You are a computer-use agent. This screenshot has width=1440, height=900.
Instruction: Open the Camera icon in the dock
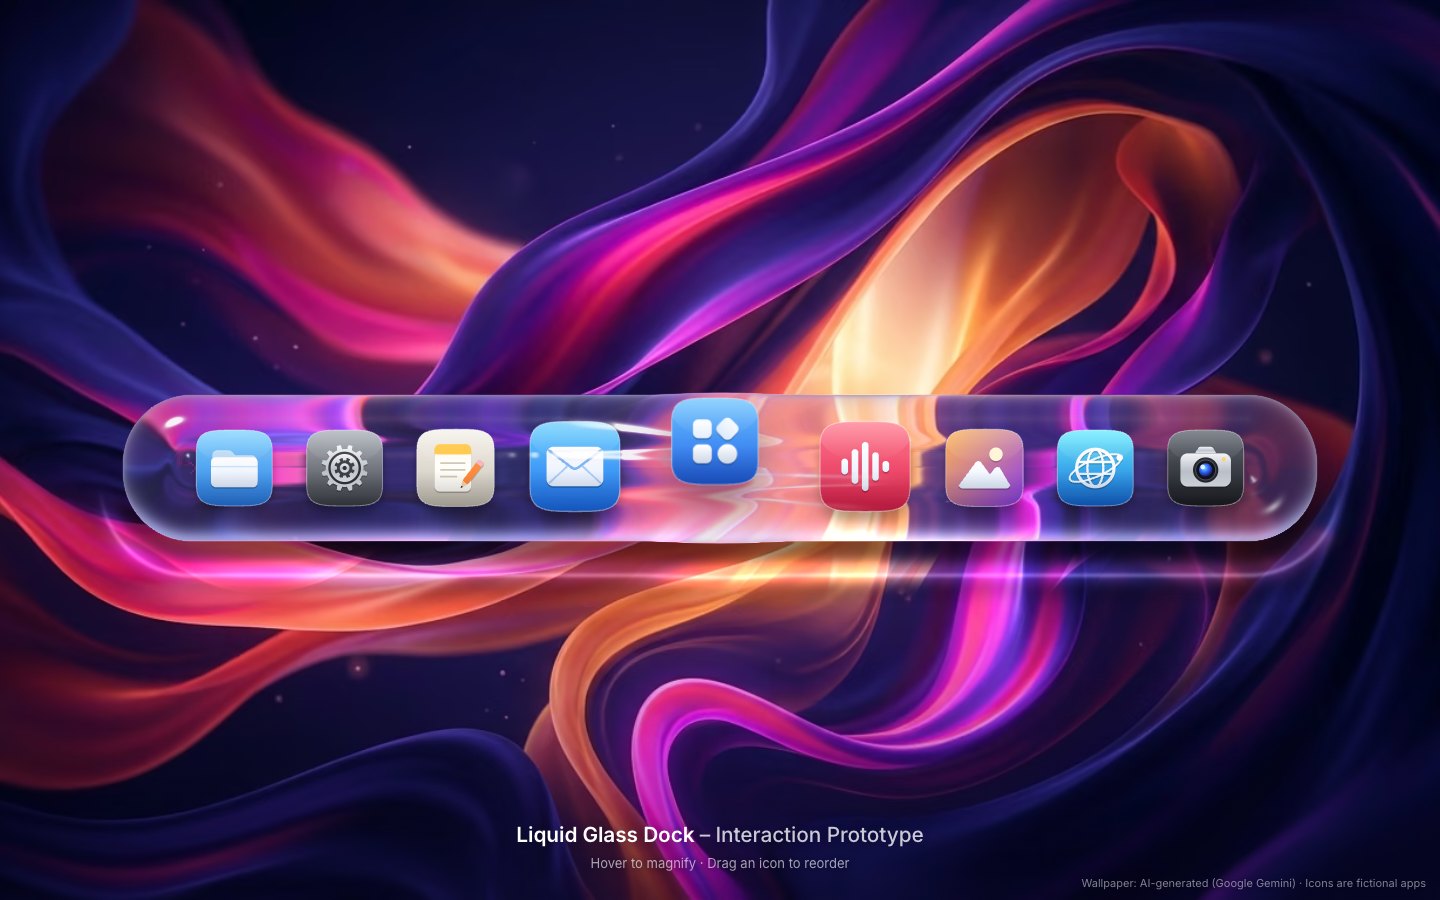click(1205, 468)
